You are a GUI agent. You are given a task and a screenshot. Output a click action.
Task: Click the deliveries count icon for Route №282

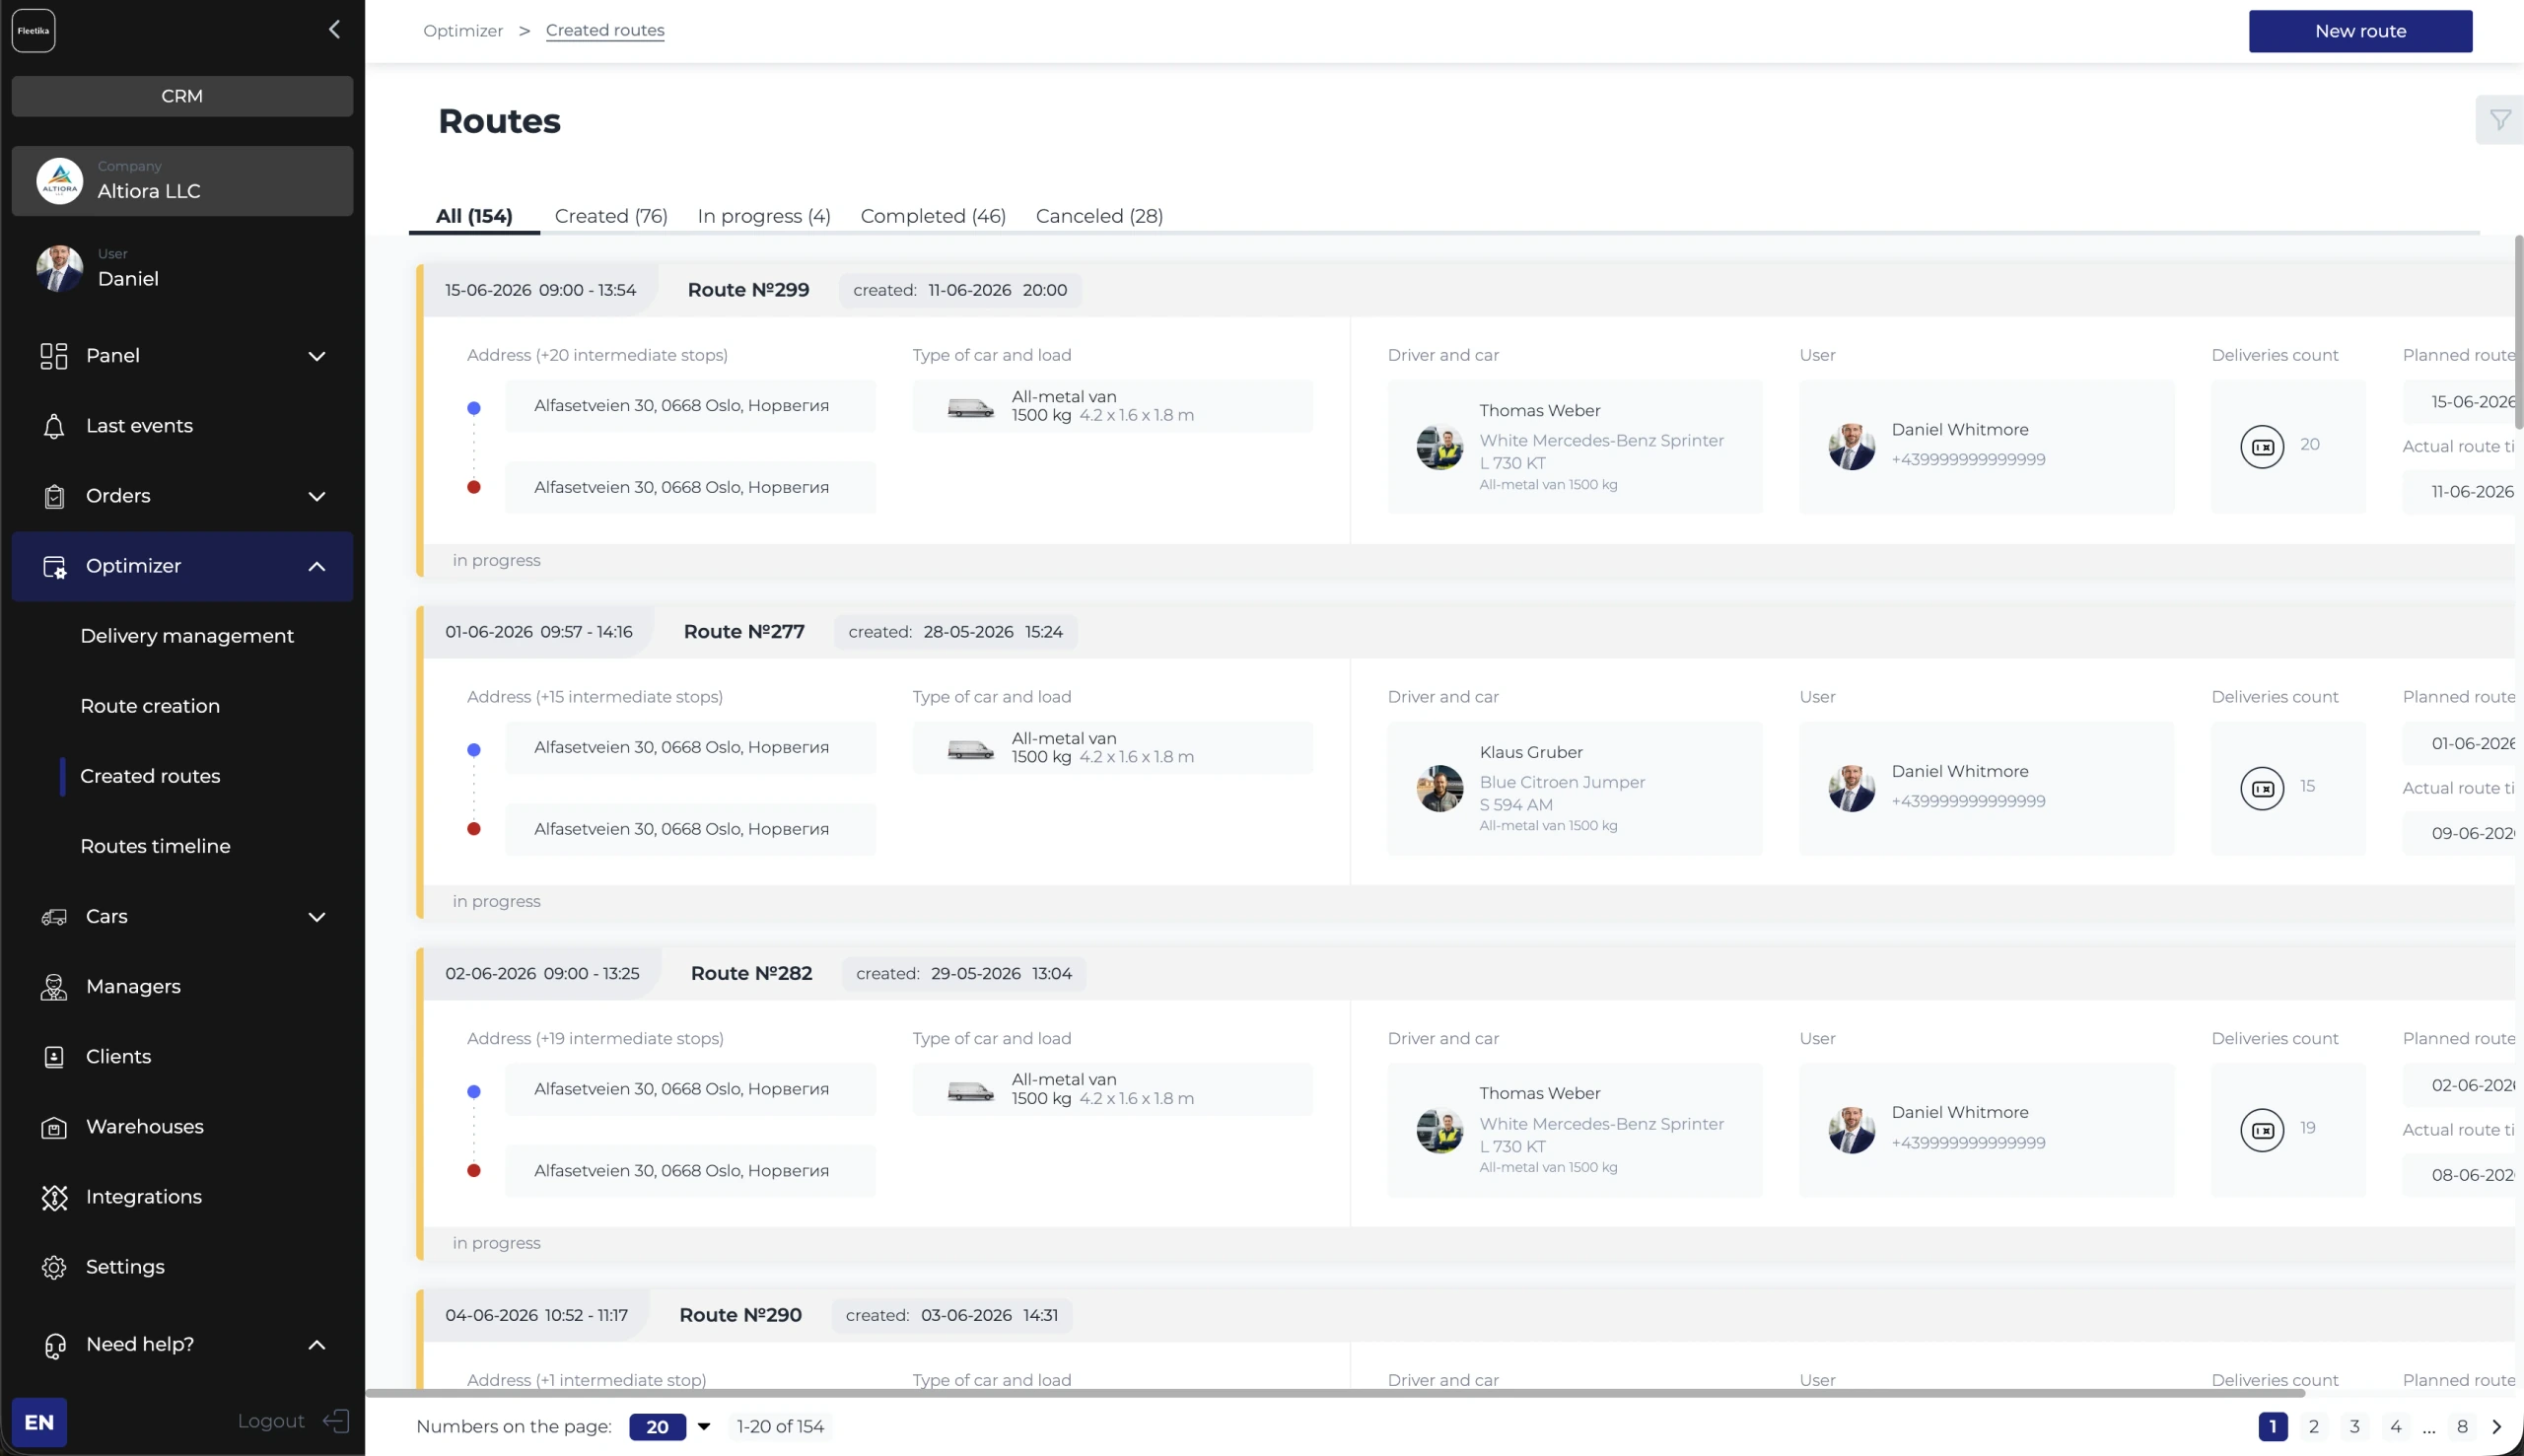click(x=2262, y=1131)
